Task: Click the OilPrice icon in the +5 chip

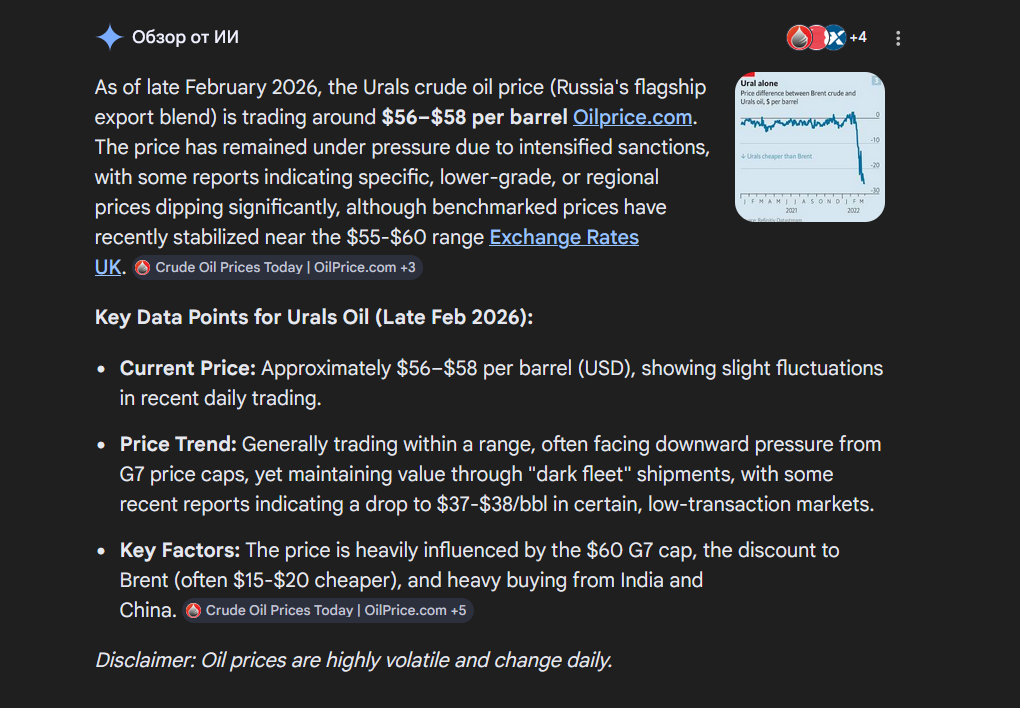Action: click(193, 610)
